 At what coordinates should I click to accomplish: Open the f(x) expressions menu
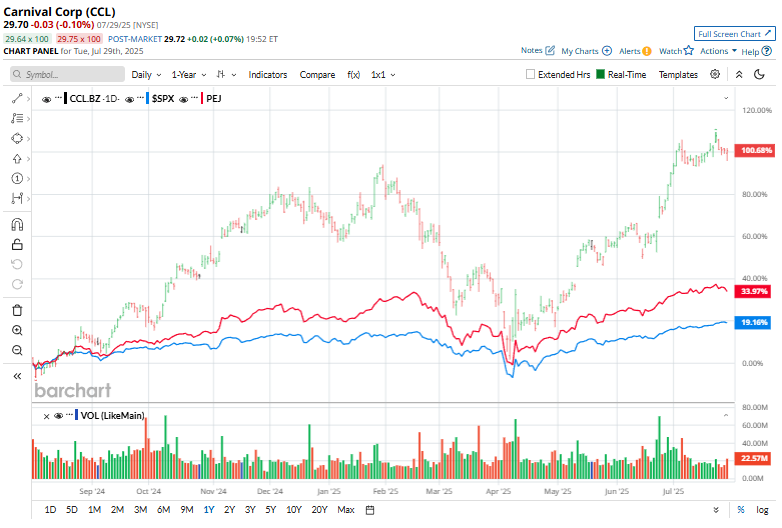[x=354, y=74]
